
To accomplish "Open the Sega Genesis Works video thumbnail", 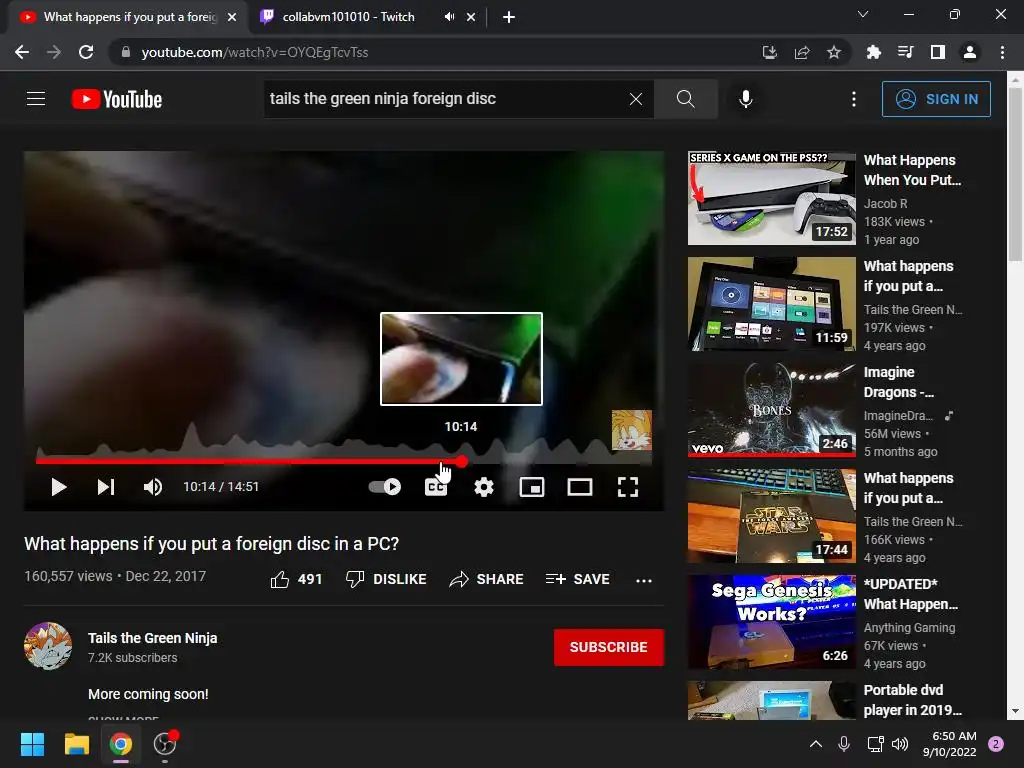I will click(x=771, y=622).
